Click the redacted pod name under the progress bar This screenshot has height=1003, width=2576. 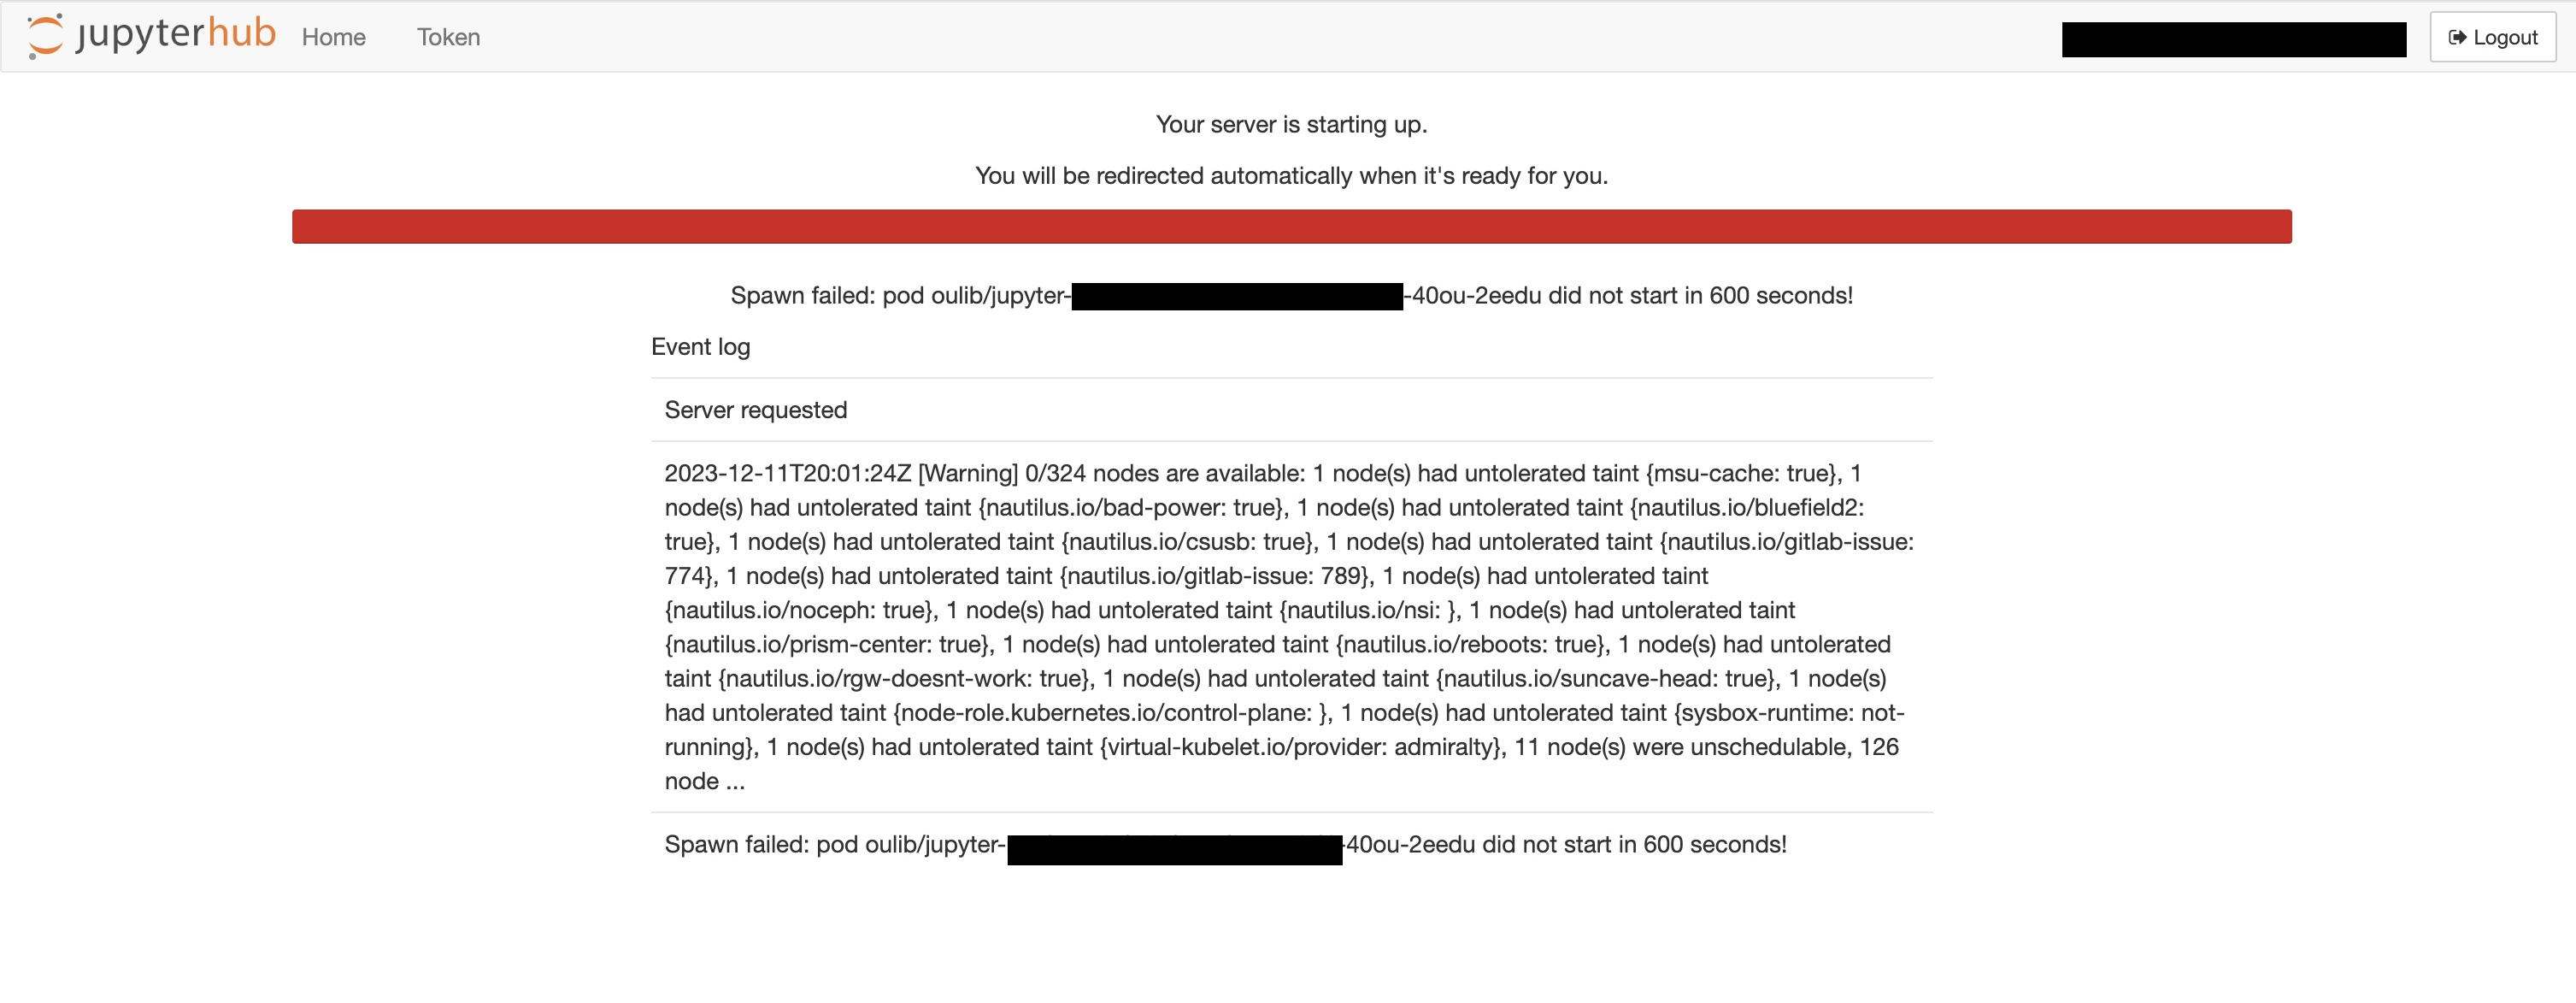(x=1237, y=297)
